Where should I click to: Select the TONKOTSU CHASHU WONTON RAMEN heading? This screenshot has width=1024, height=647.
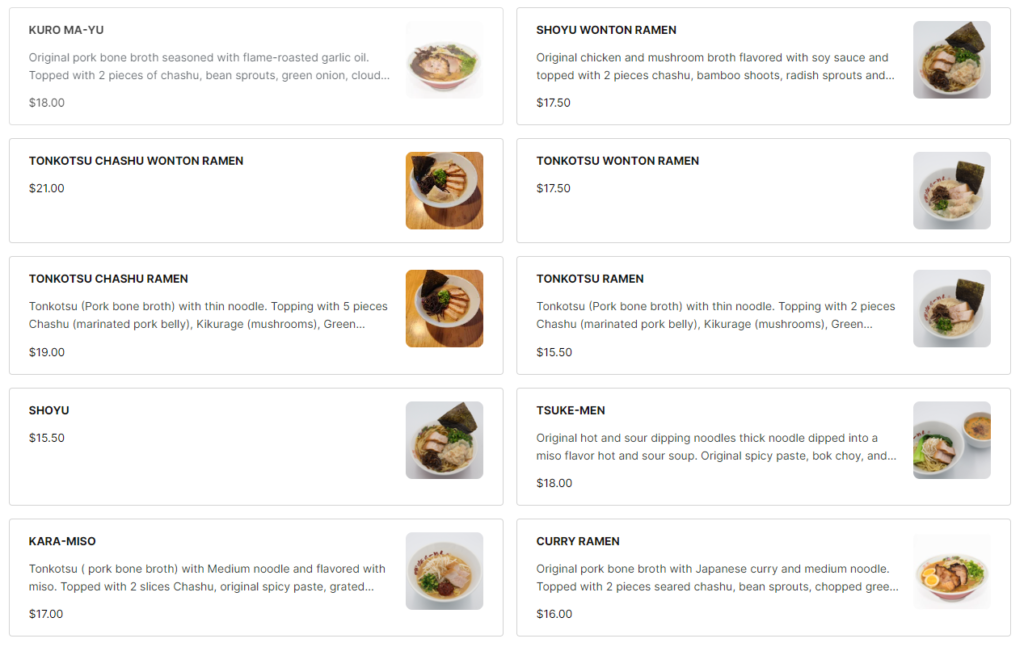tap(136, 161)
